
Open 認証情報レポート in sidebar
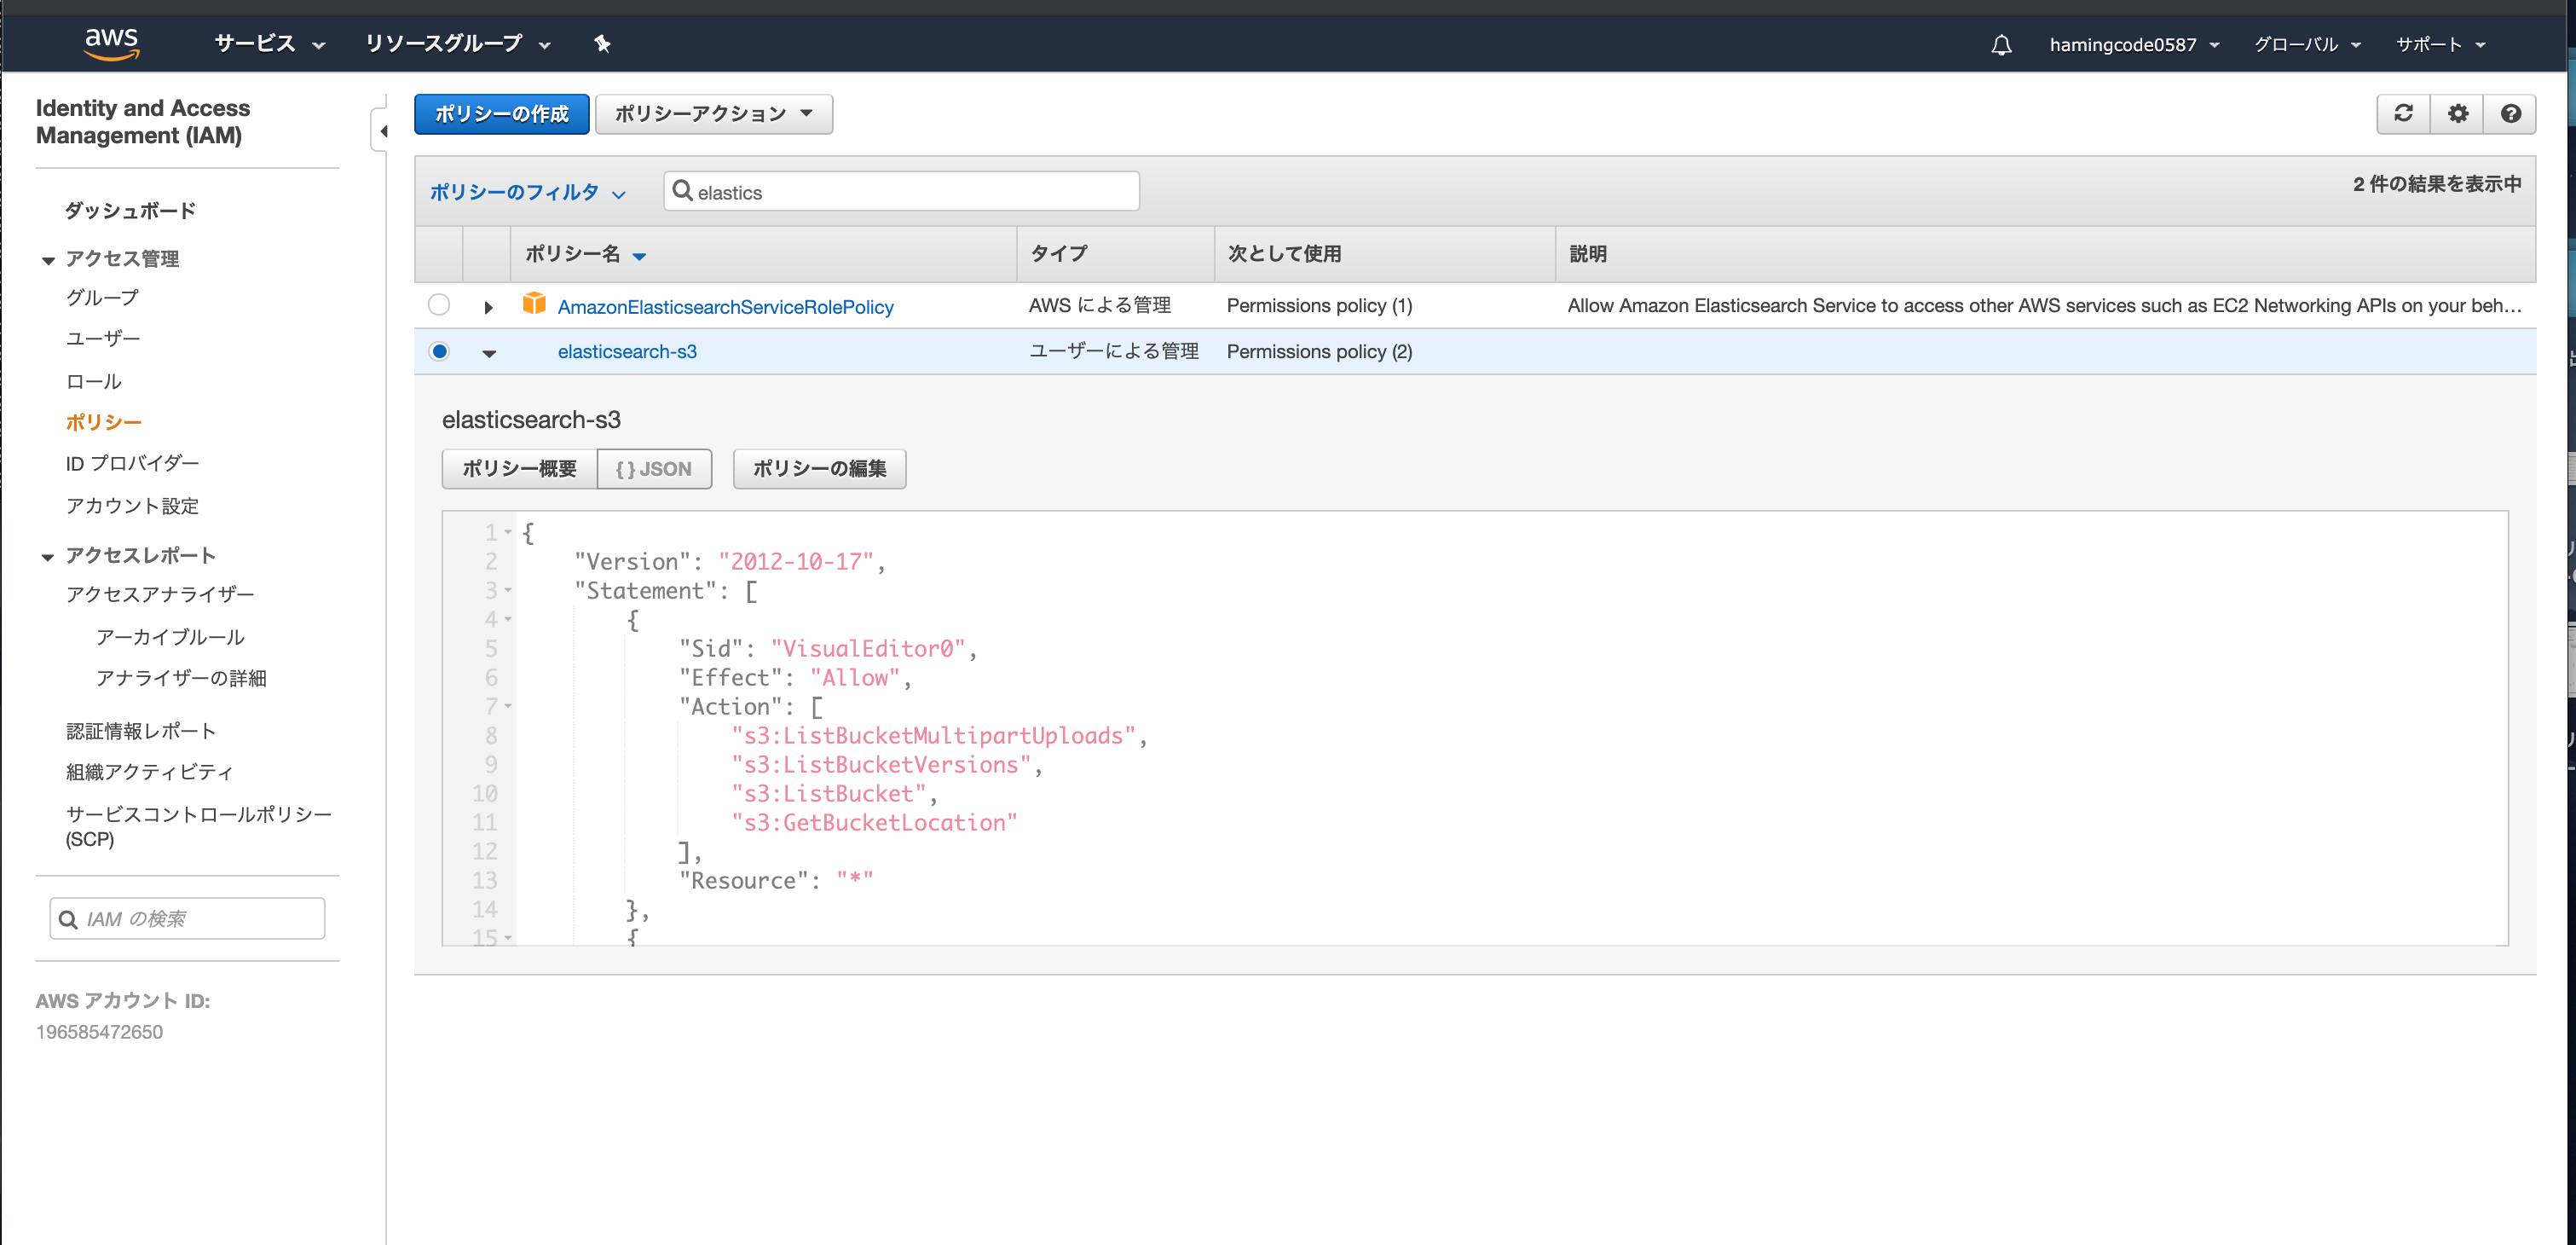(141, 731)
